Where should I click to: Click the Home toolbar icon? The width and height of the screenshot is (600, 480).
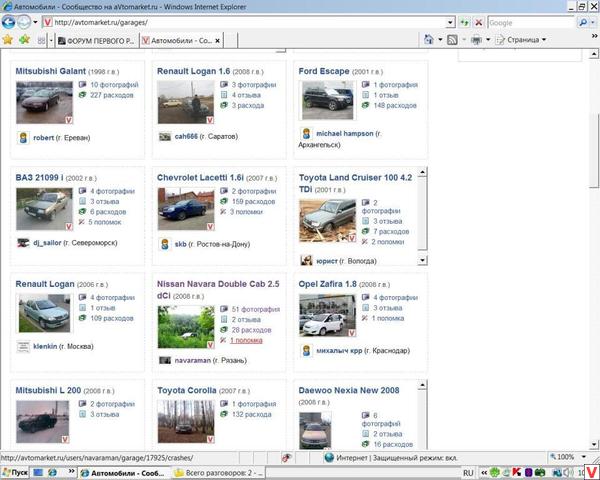[429, 39]
